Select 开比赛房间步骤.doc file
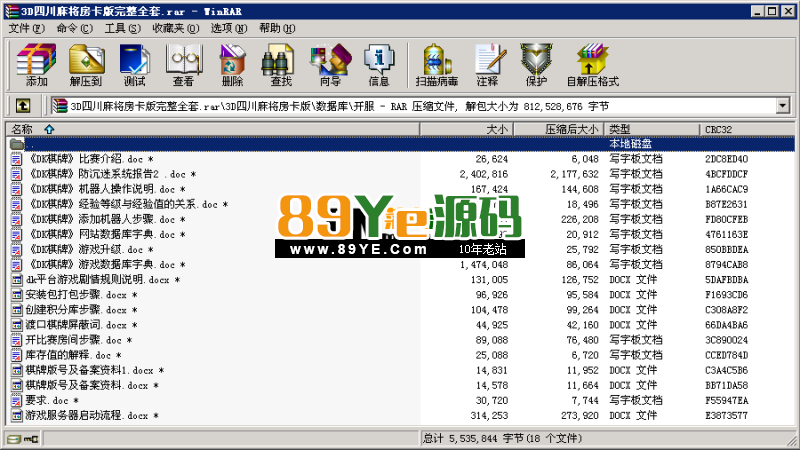 coord(79,340)
